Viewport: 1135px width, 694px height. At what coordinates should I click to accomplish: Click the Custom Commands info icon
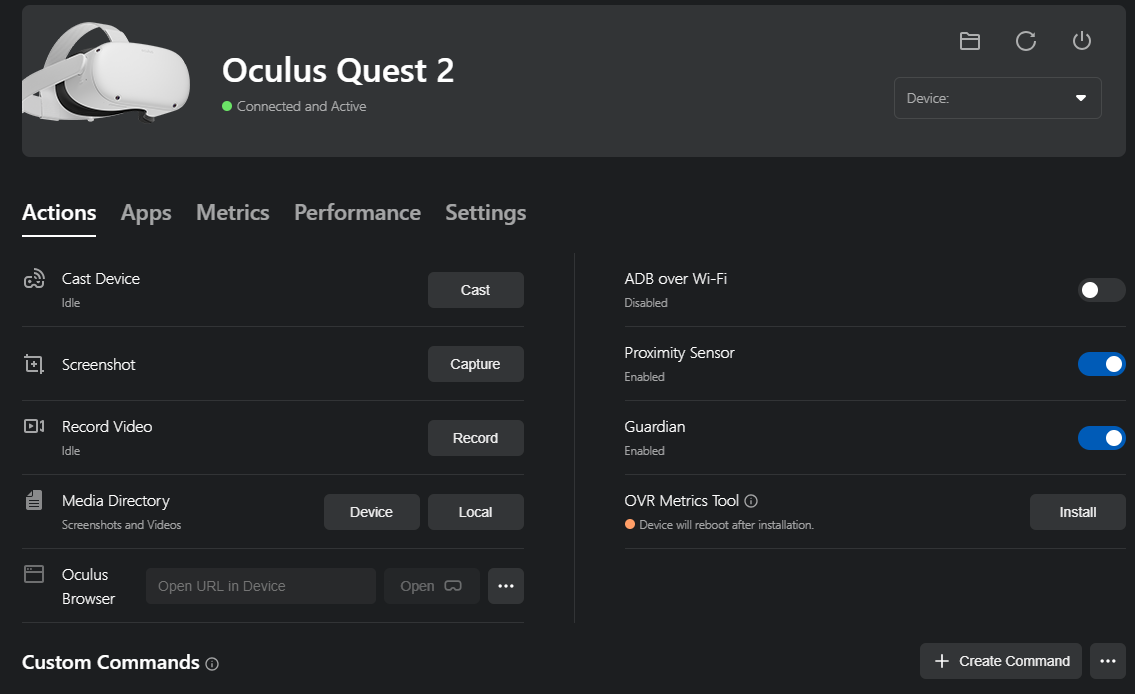coord(212,664)
